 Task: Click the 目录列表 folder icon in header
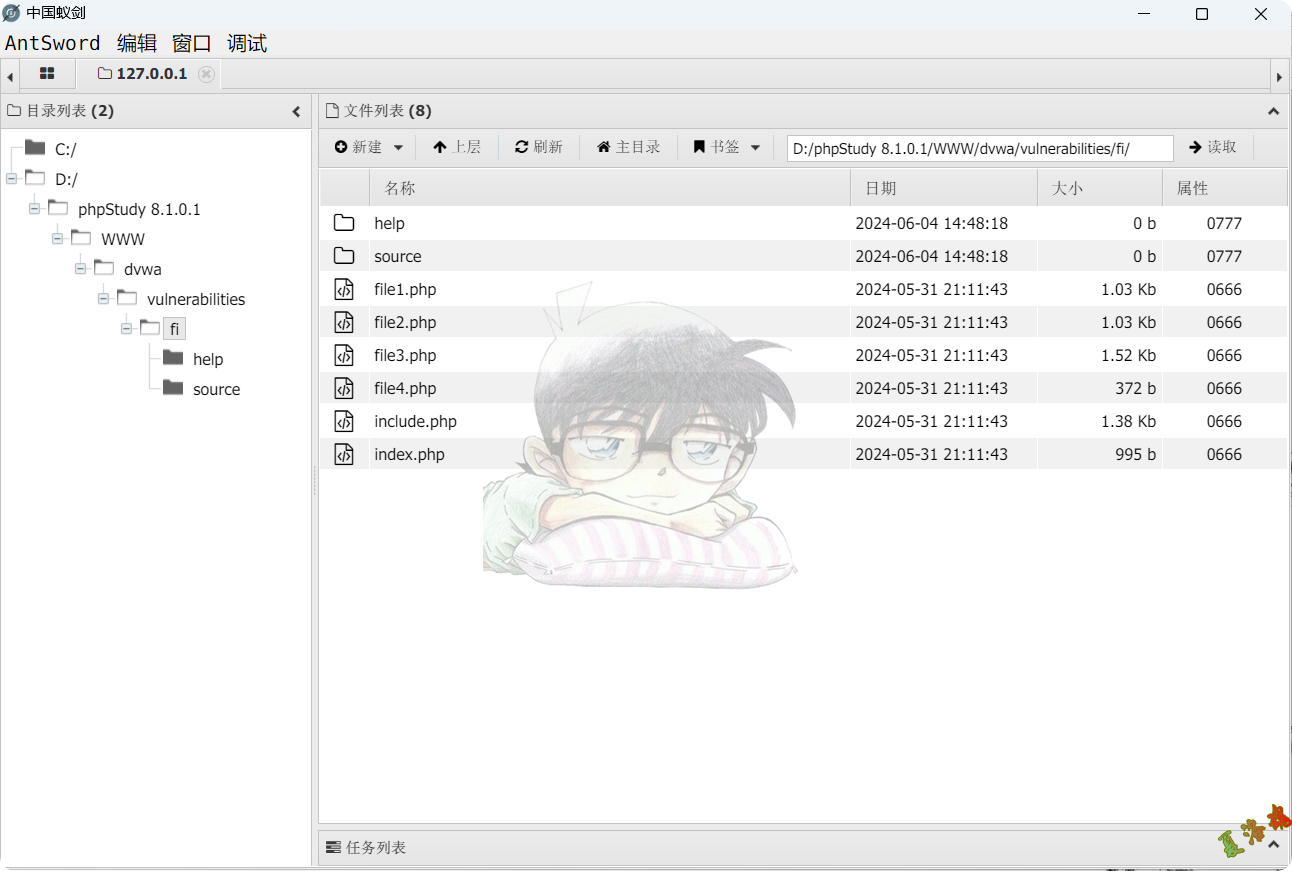click(14, 111)
